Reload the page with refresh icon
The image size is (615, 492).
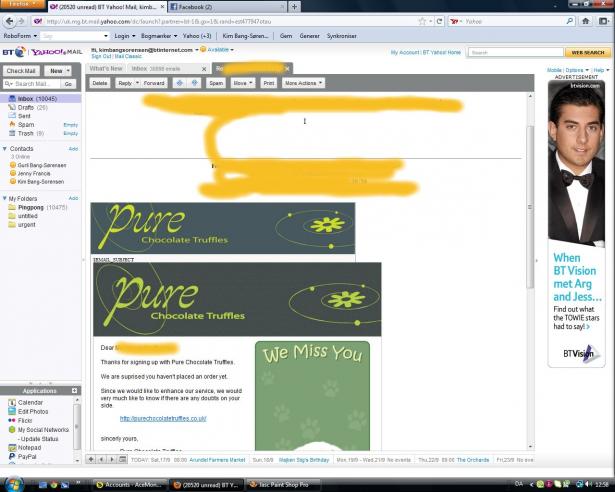click(x=439, y=21)
